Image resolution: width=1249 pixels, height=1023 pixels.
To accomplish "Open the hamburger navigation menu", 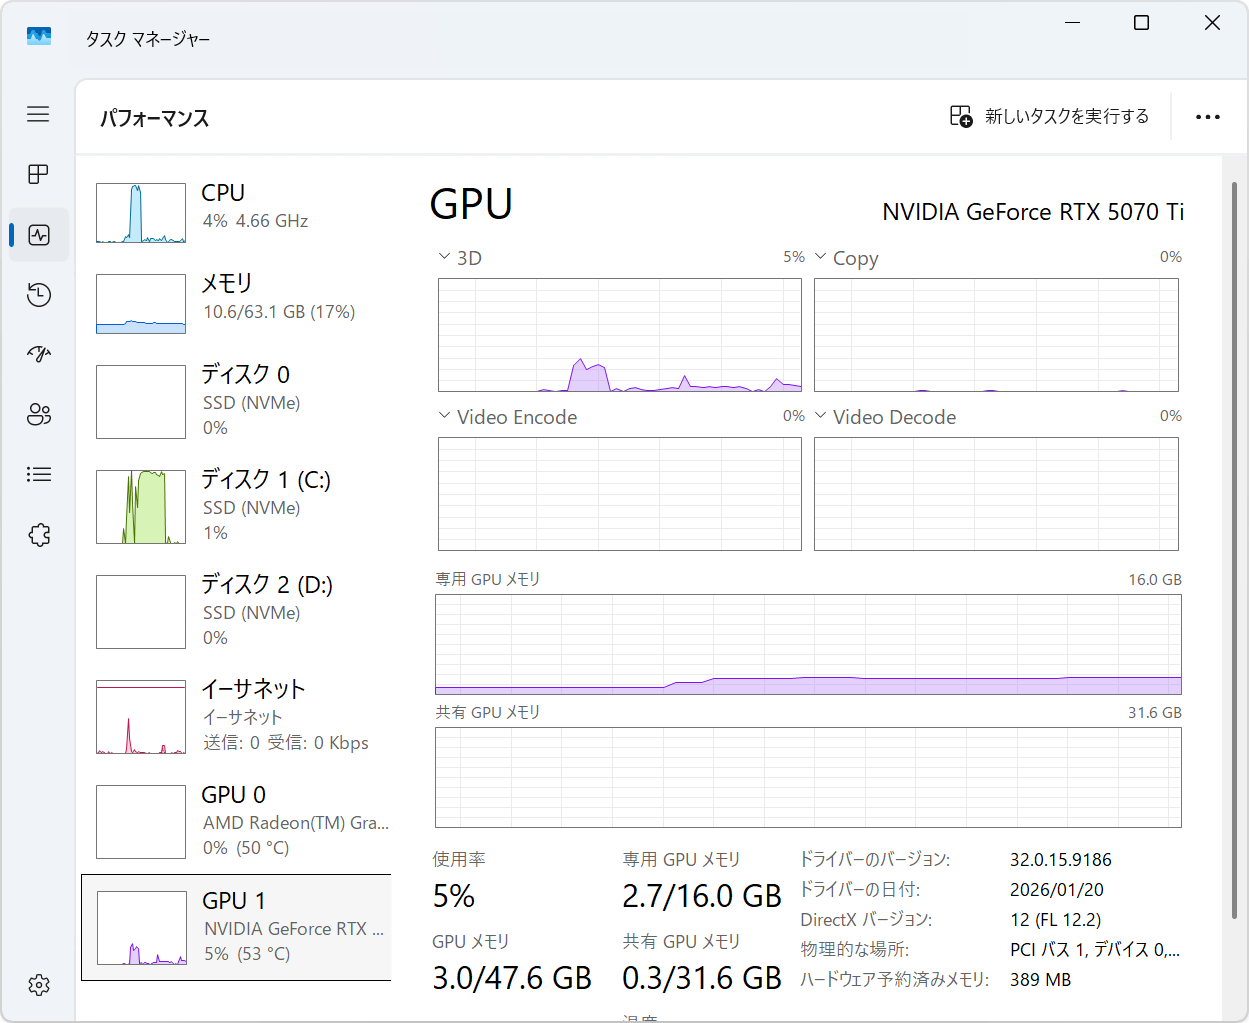I will [x=38, y=114].
